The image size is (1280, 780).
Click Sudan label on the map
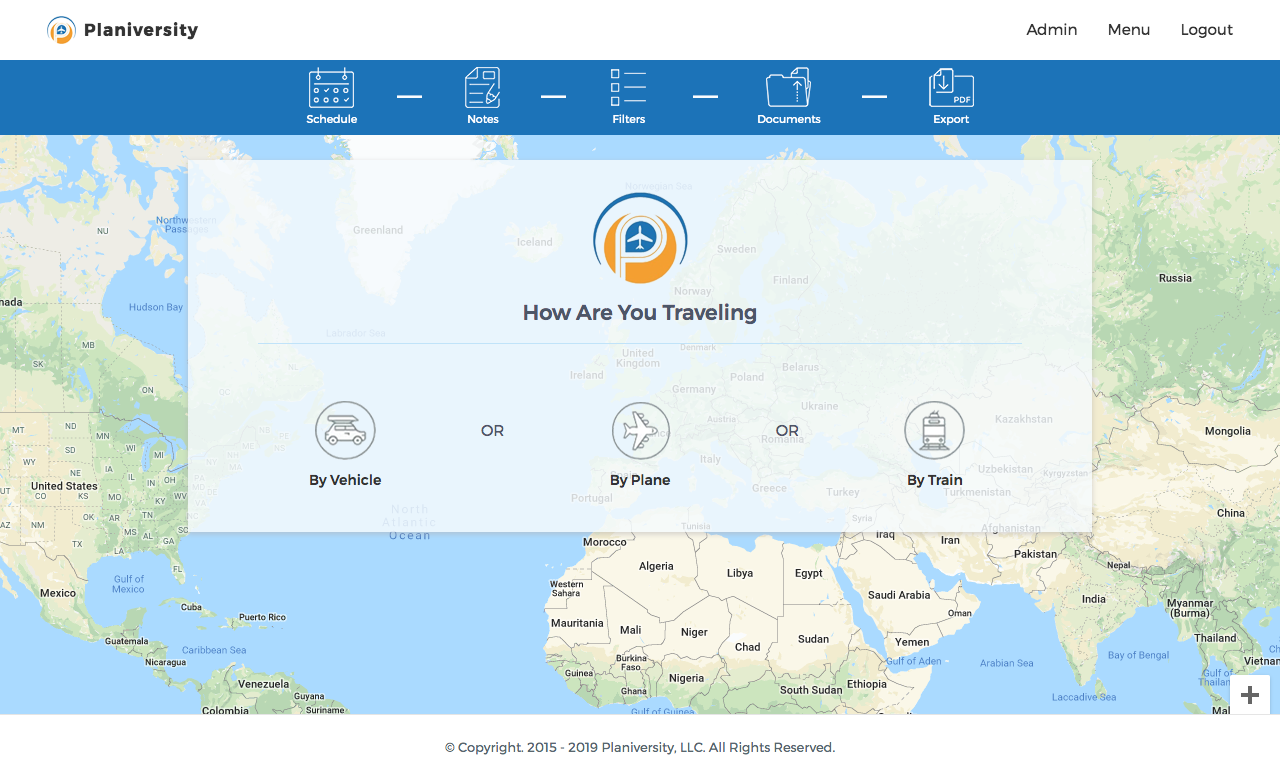point(813,639)
